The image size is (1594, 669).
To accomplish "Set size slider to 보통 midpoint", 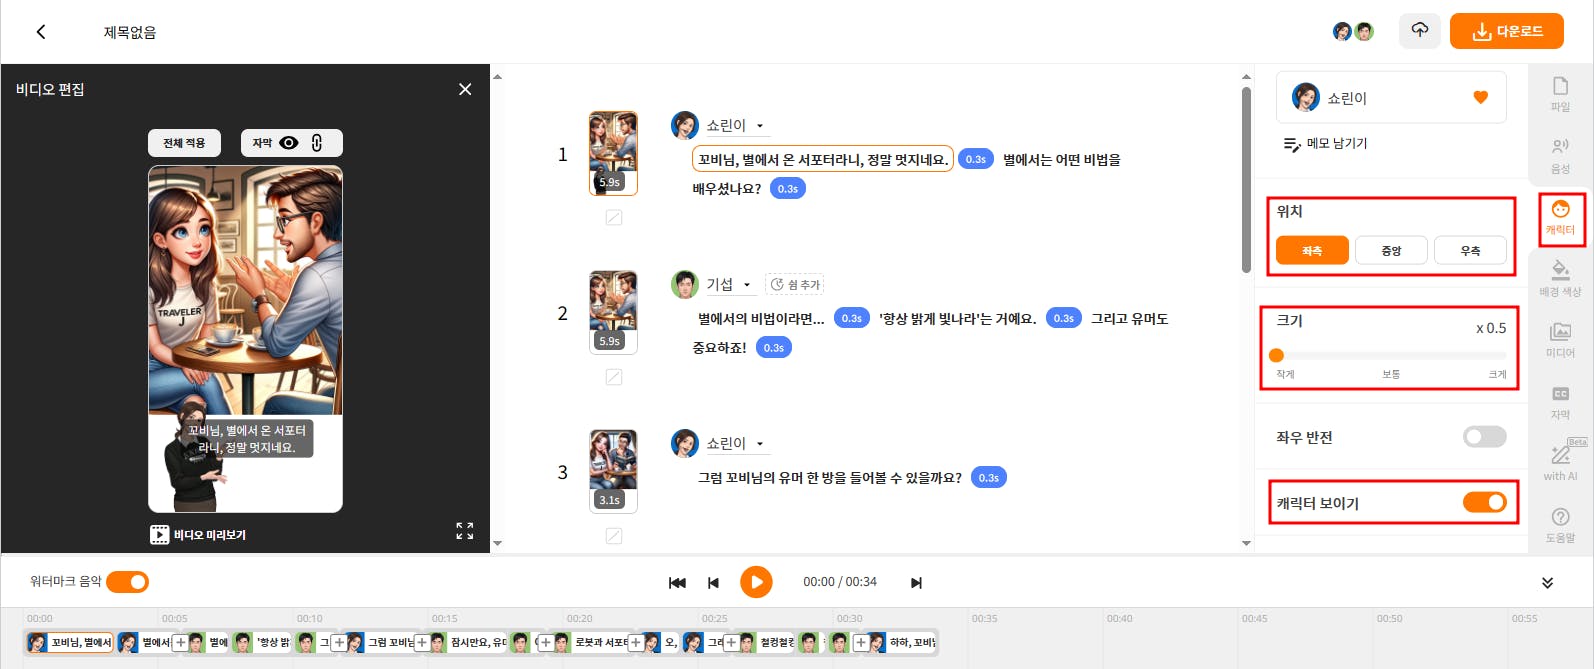I will pyautogui.click(x=1391, y=355).
